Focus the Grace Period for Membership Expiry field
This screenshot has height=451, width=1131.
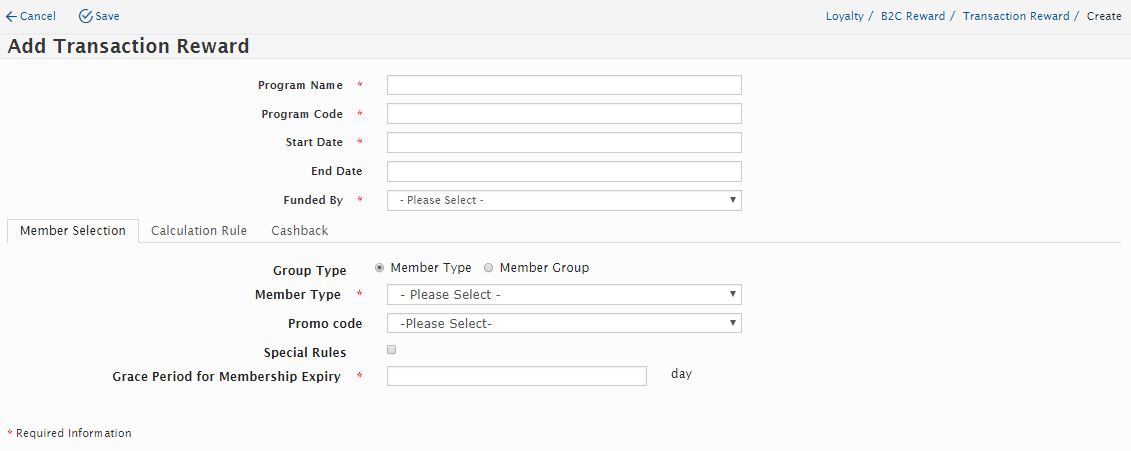click(517, 376)
